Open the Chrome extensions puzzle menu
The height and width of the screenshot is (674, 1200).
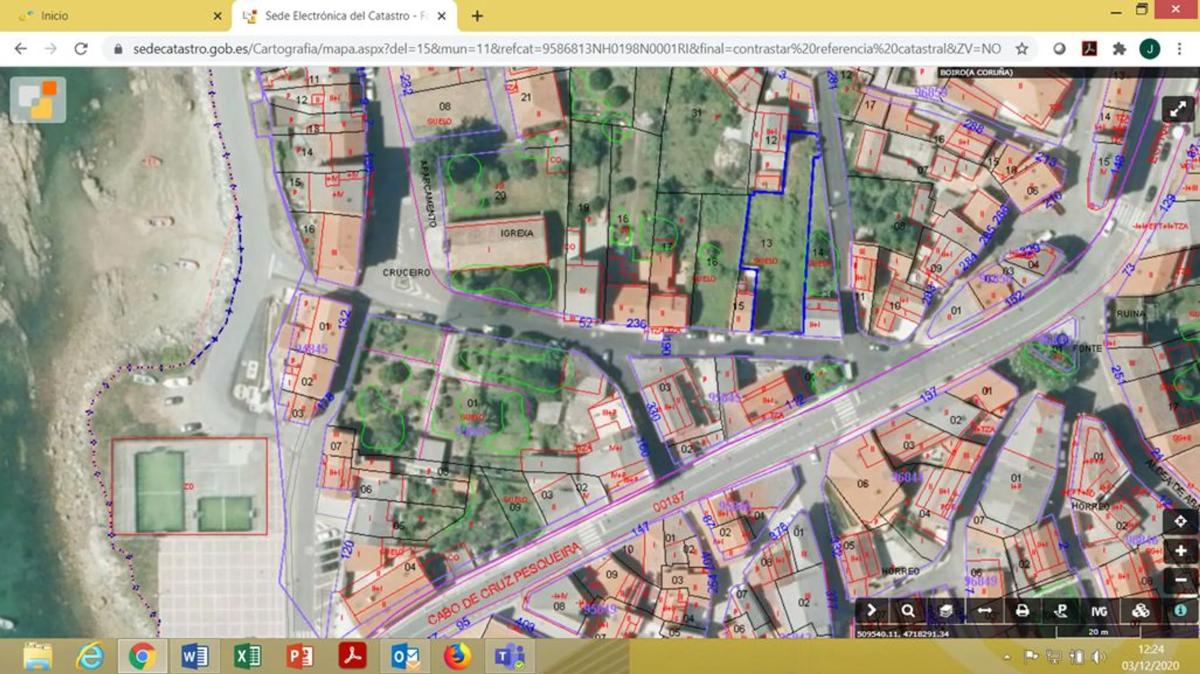click(x=1119, y=48)
